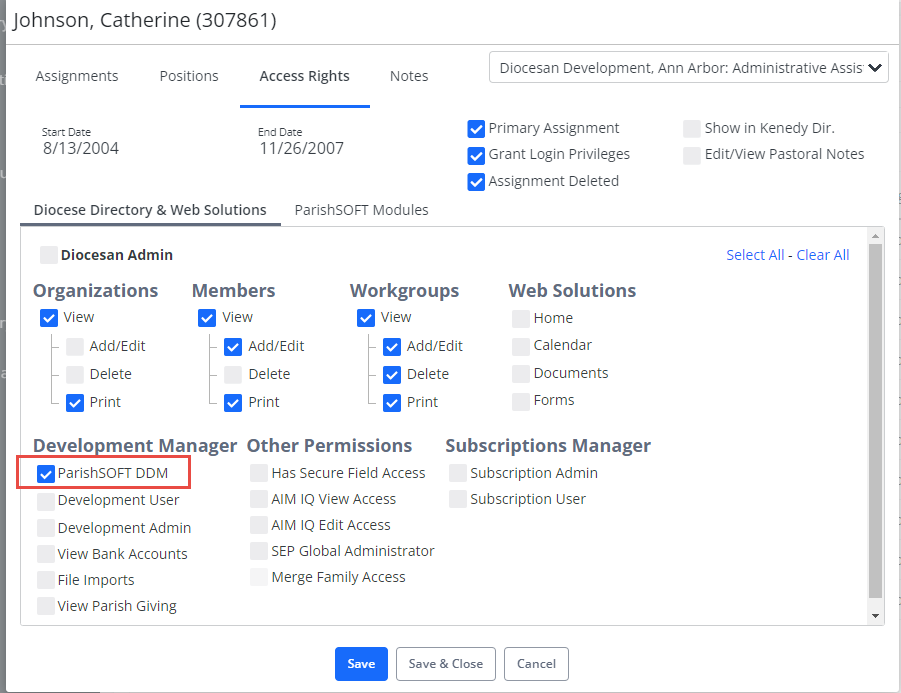Uncheck the ParishSOFT DDM checkbox
901x693 pixels.
click(x=46, y=473)
